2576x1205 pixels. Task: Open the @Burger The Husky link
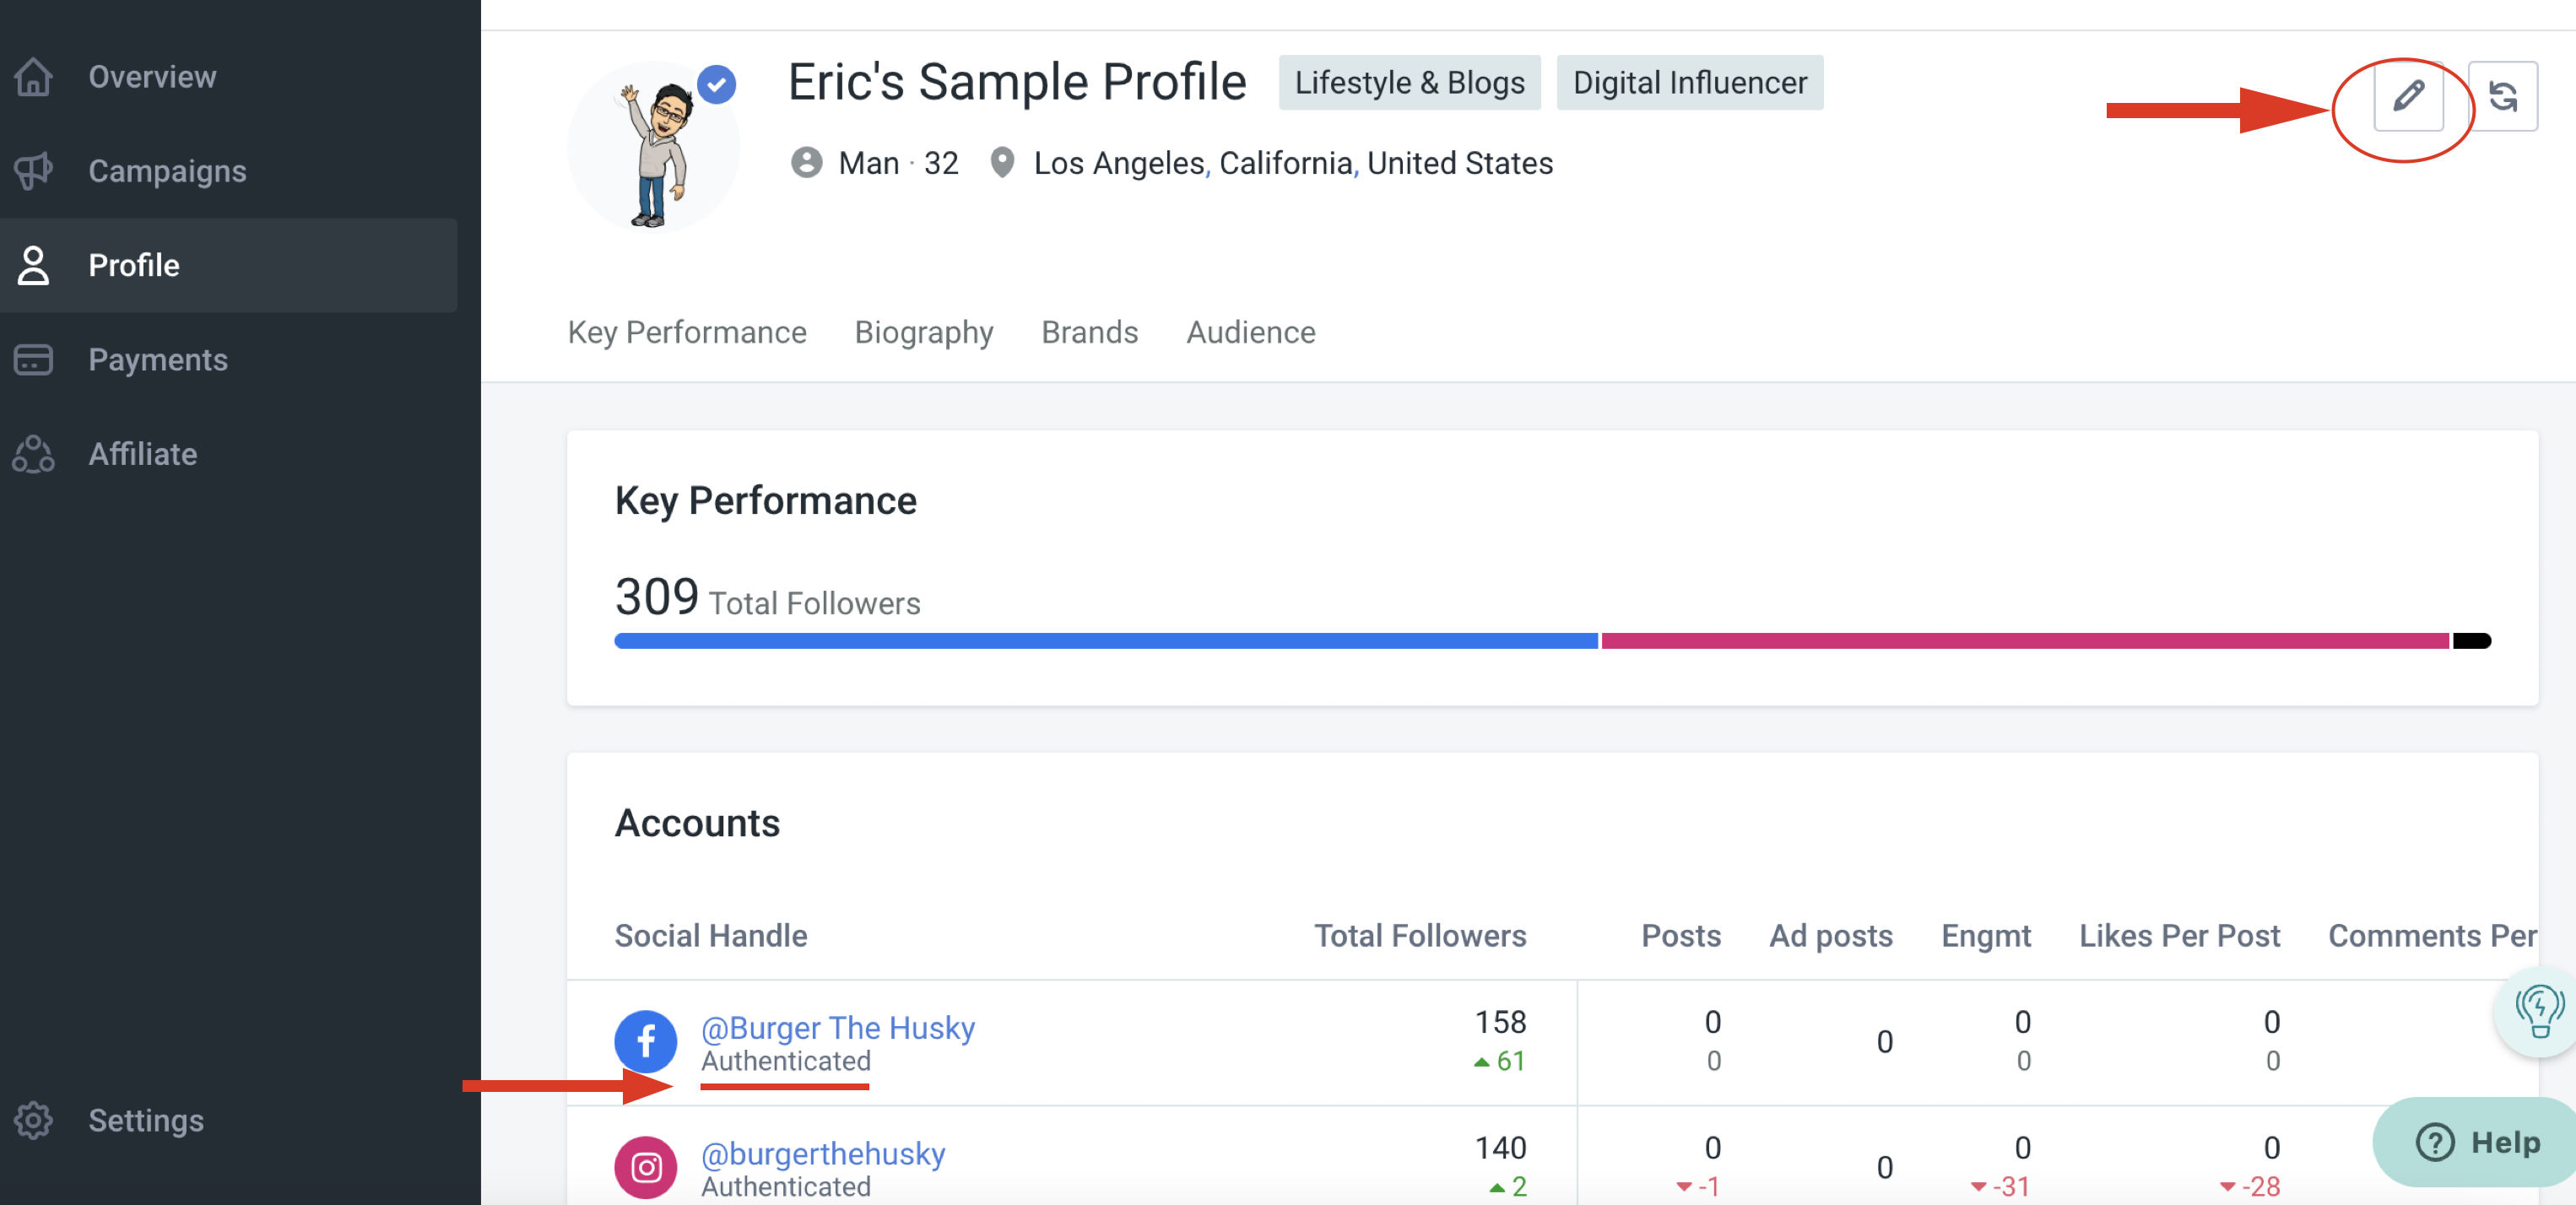[837, 1027]
